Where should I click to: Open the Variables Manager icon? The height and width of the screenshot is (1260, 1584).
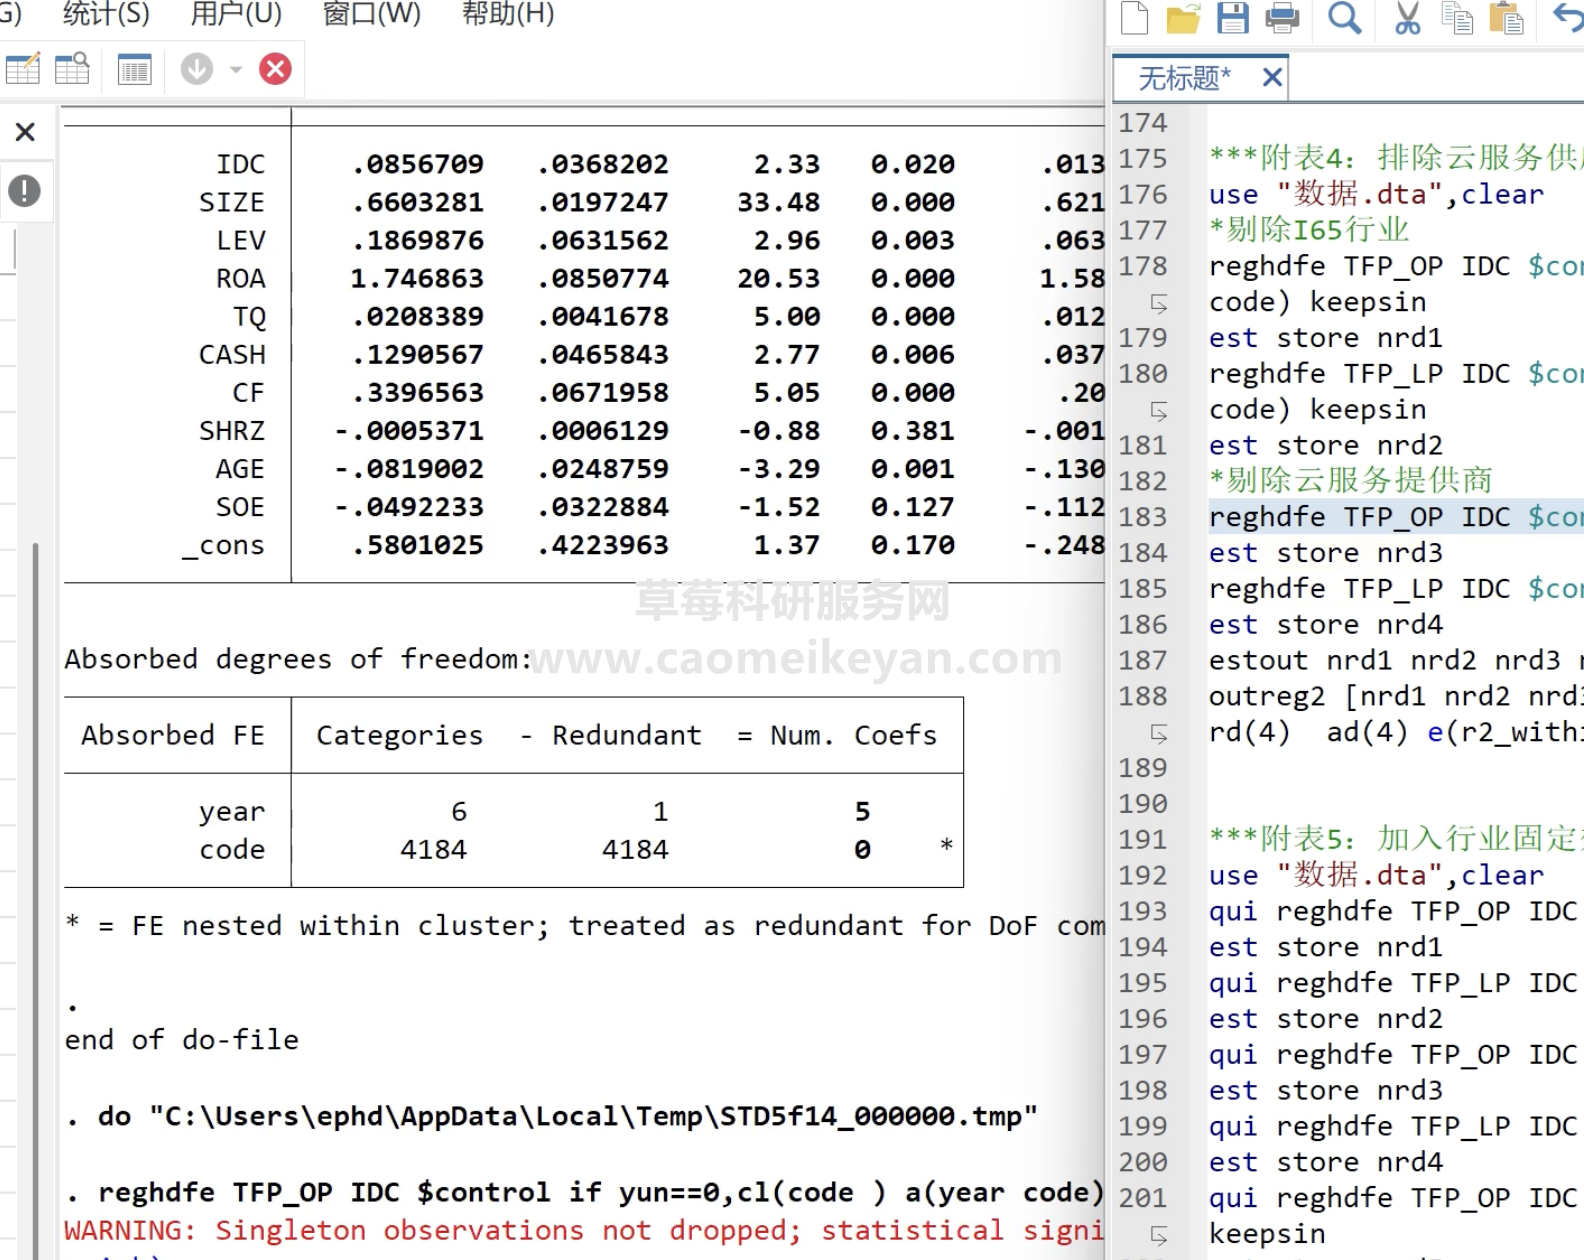point(134,69)
